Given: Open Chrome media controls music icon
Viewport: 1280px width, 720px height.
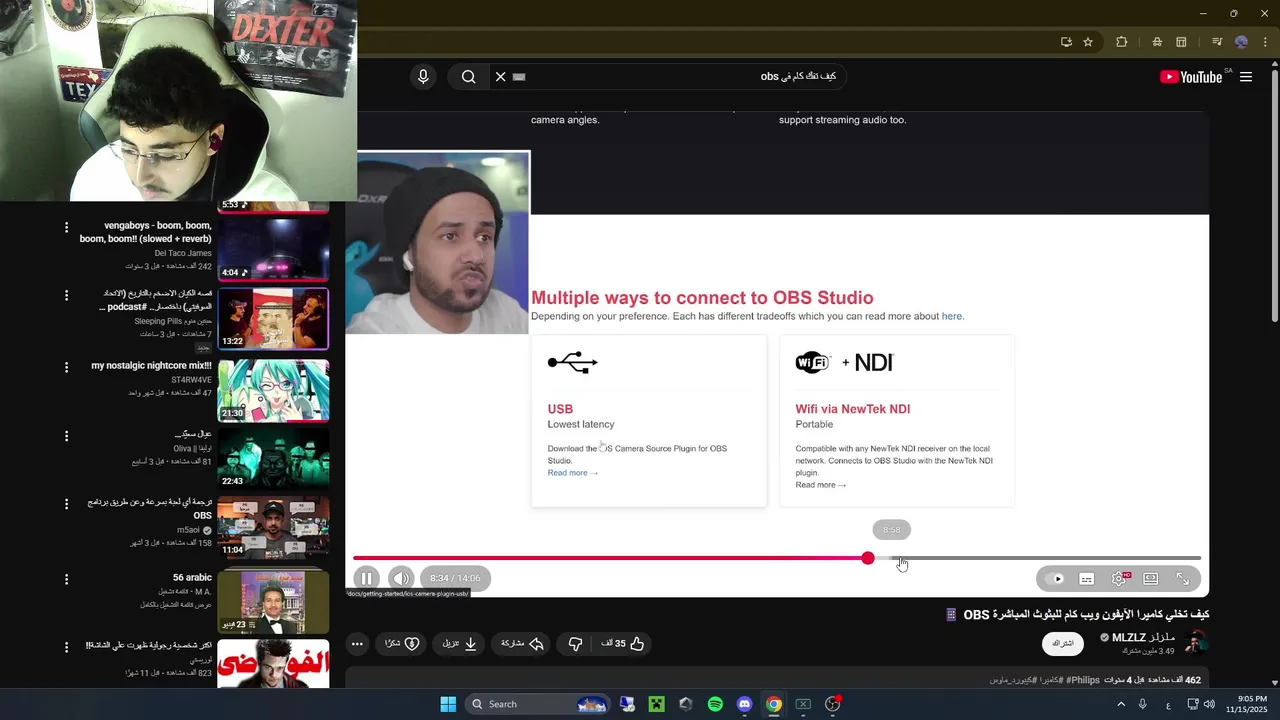Looking at the screenshot, I should pyautogui.click(x=1216, y=42).
